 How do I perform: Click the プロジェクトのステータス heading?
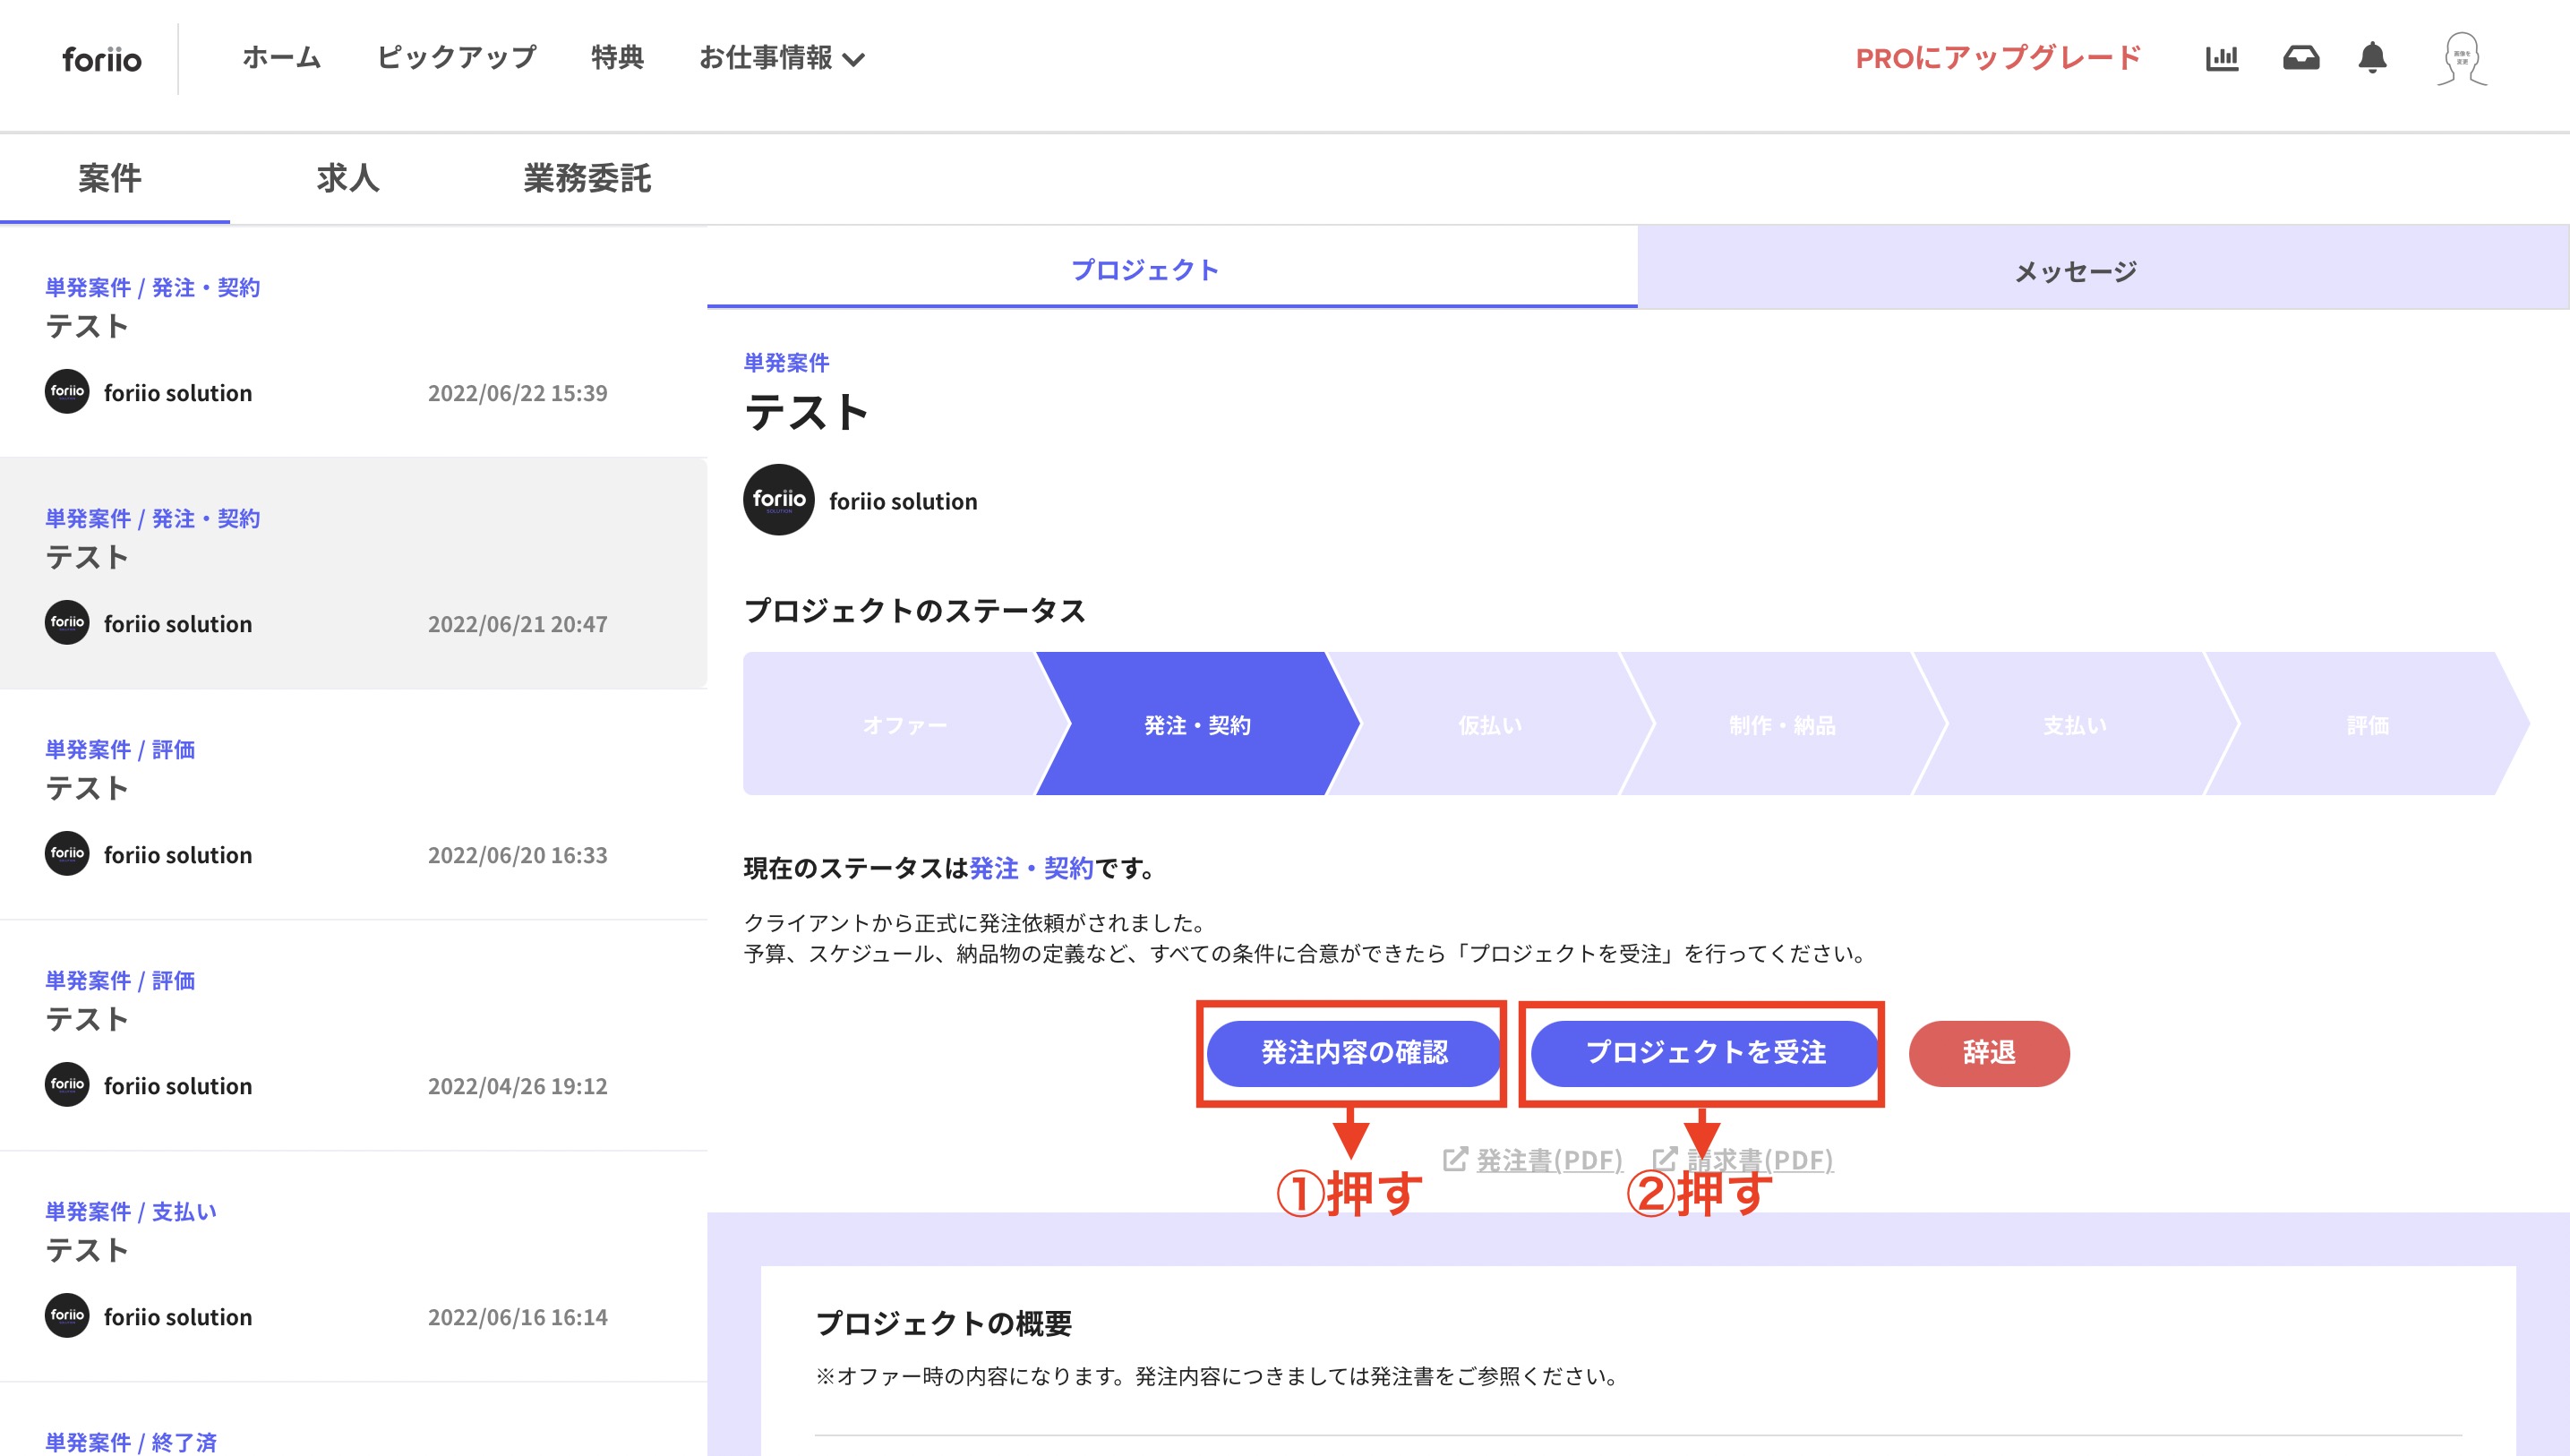click(x=914, y=610)
